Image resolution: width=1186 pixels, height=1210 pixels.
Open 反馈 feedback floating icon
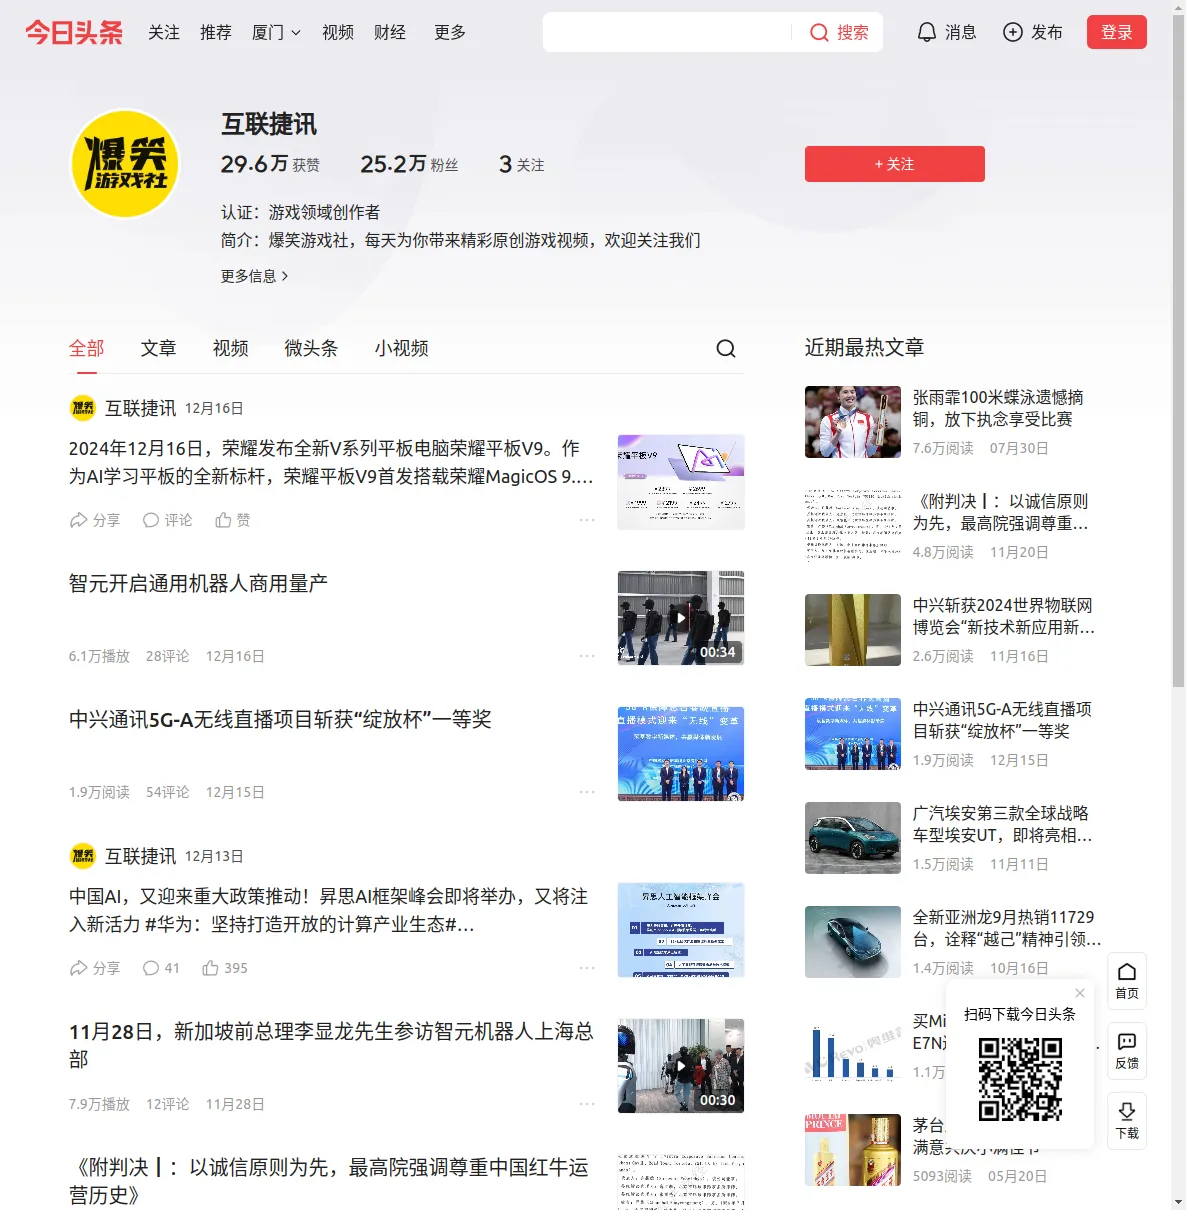click(x=1127, y=1051)
